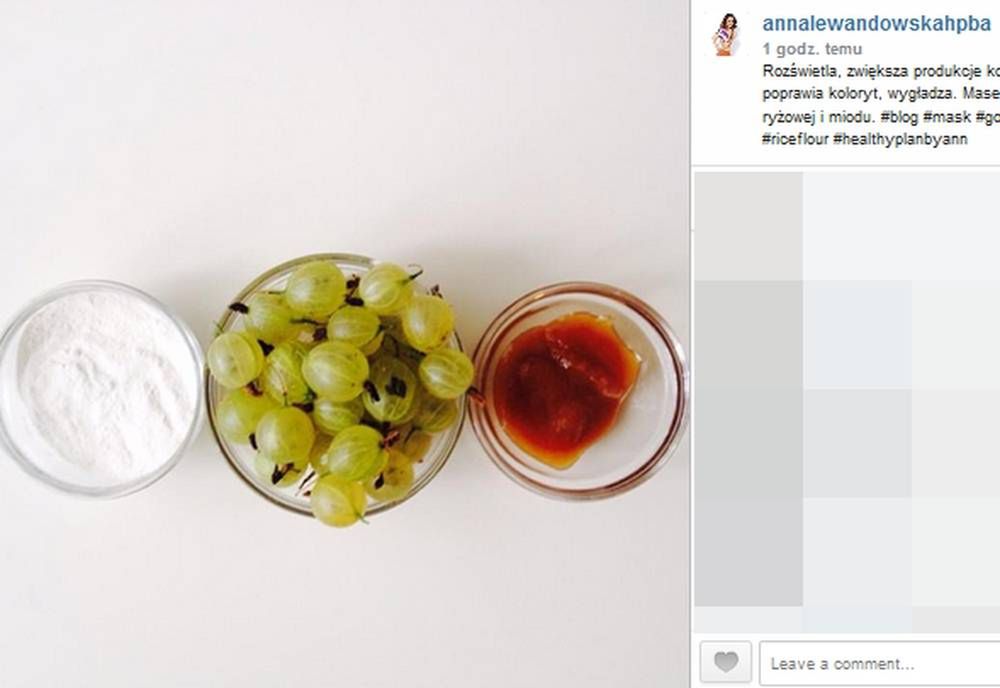Image resolution: width=1000 pixels, height=688 pixels.
Task: Click the bowl of white rice flour
Action: pyautogui.click(x=101, y=388)
